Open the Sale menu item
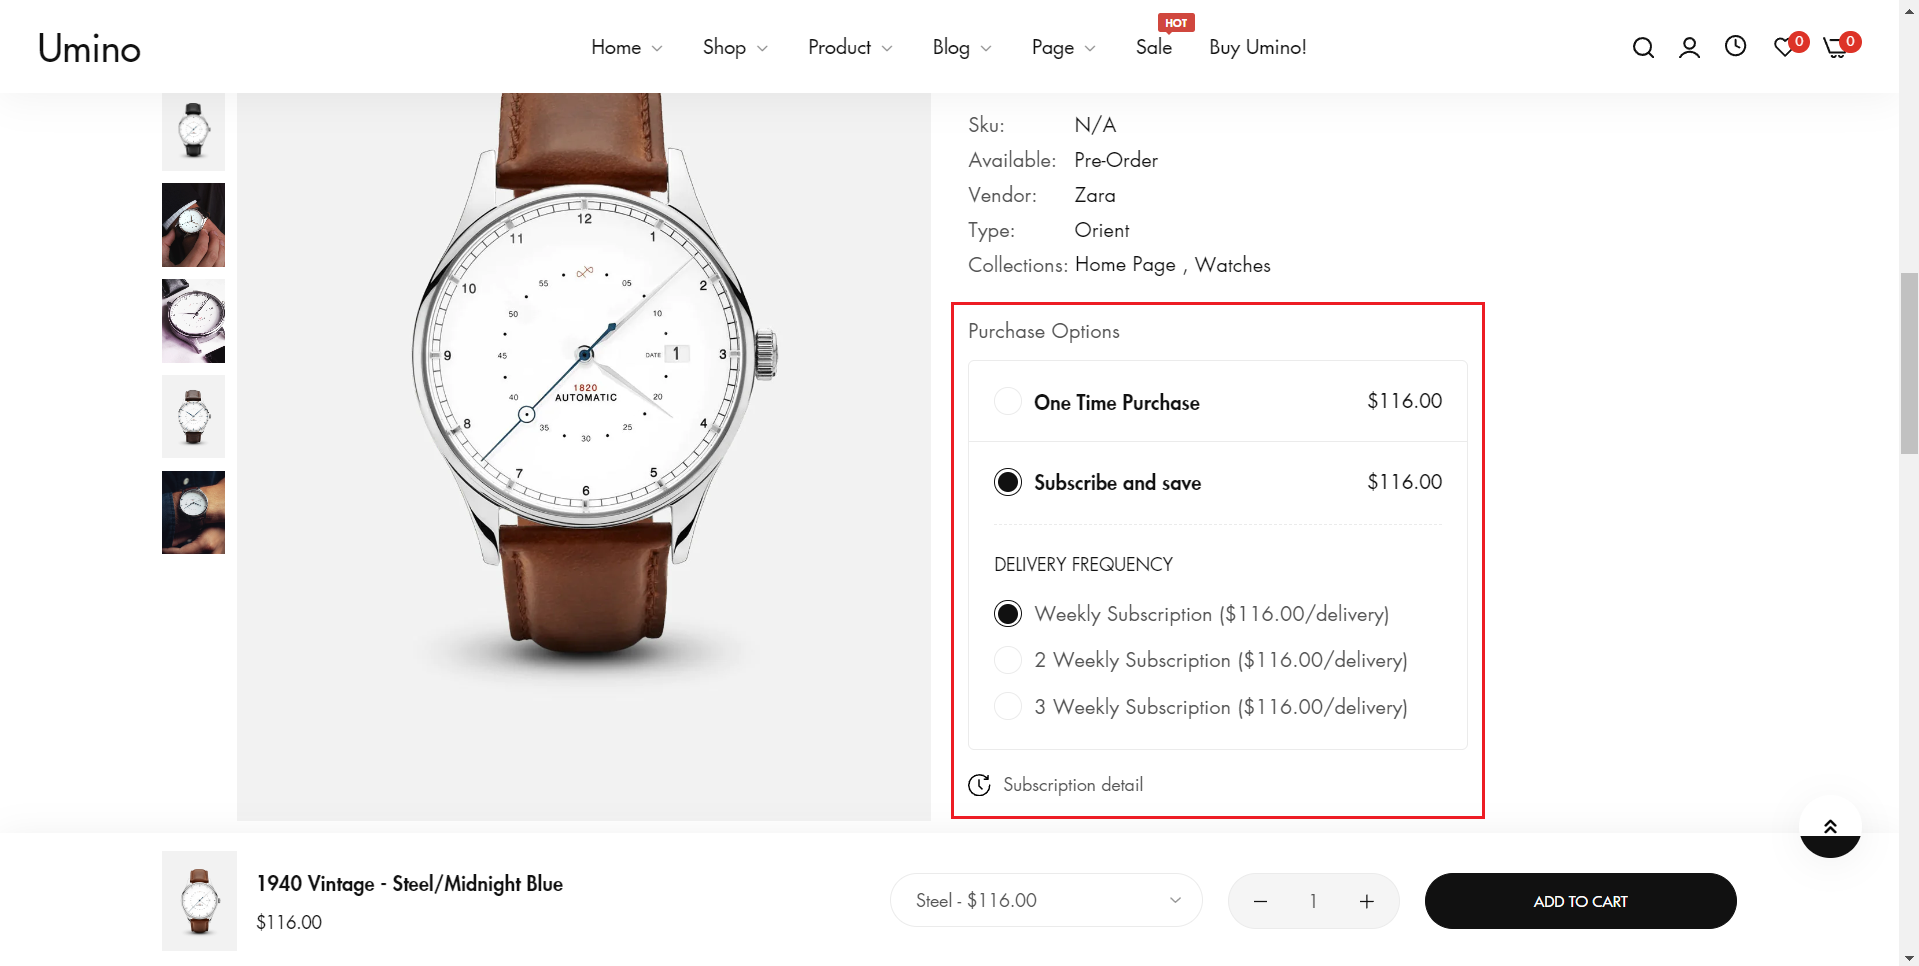 (1153, 48)
